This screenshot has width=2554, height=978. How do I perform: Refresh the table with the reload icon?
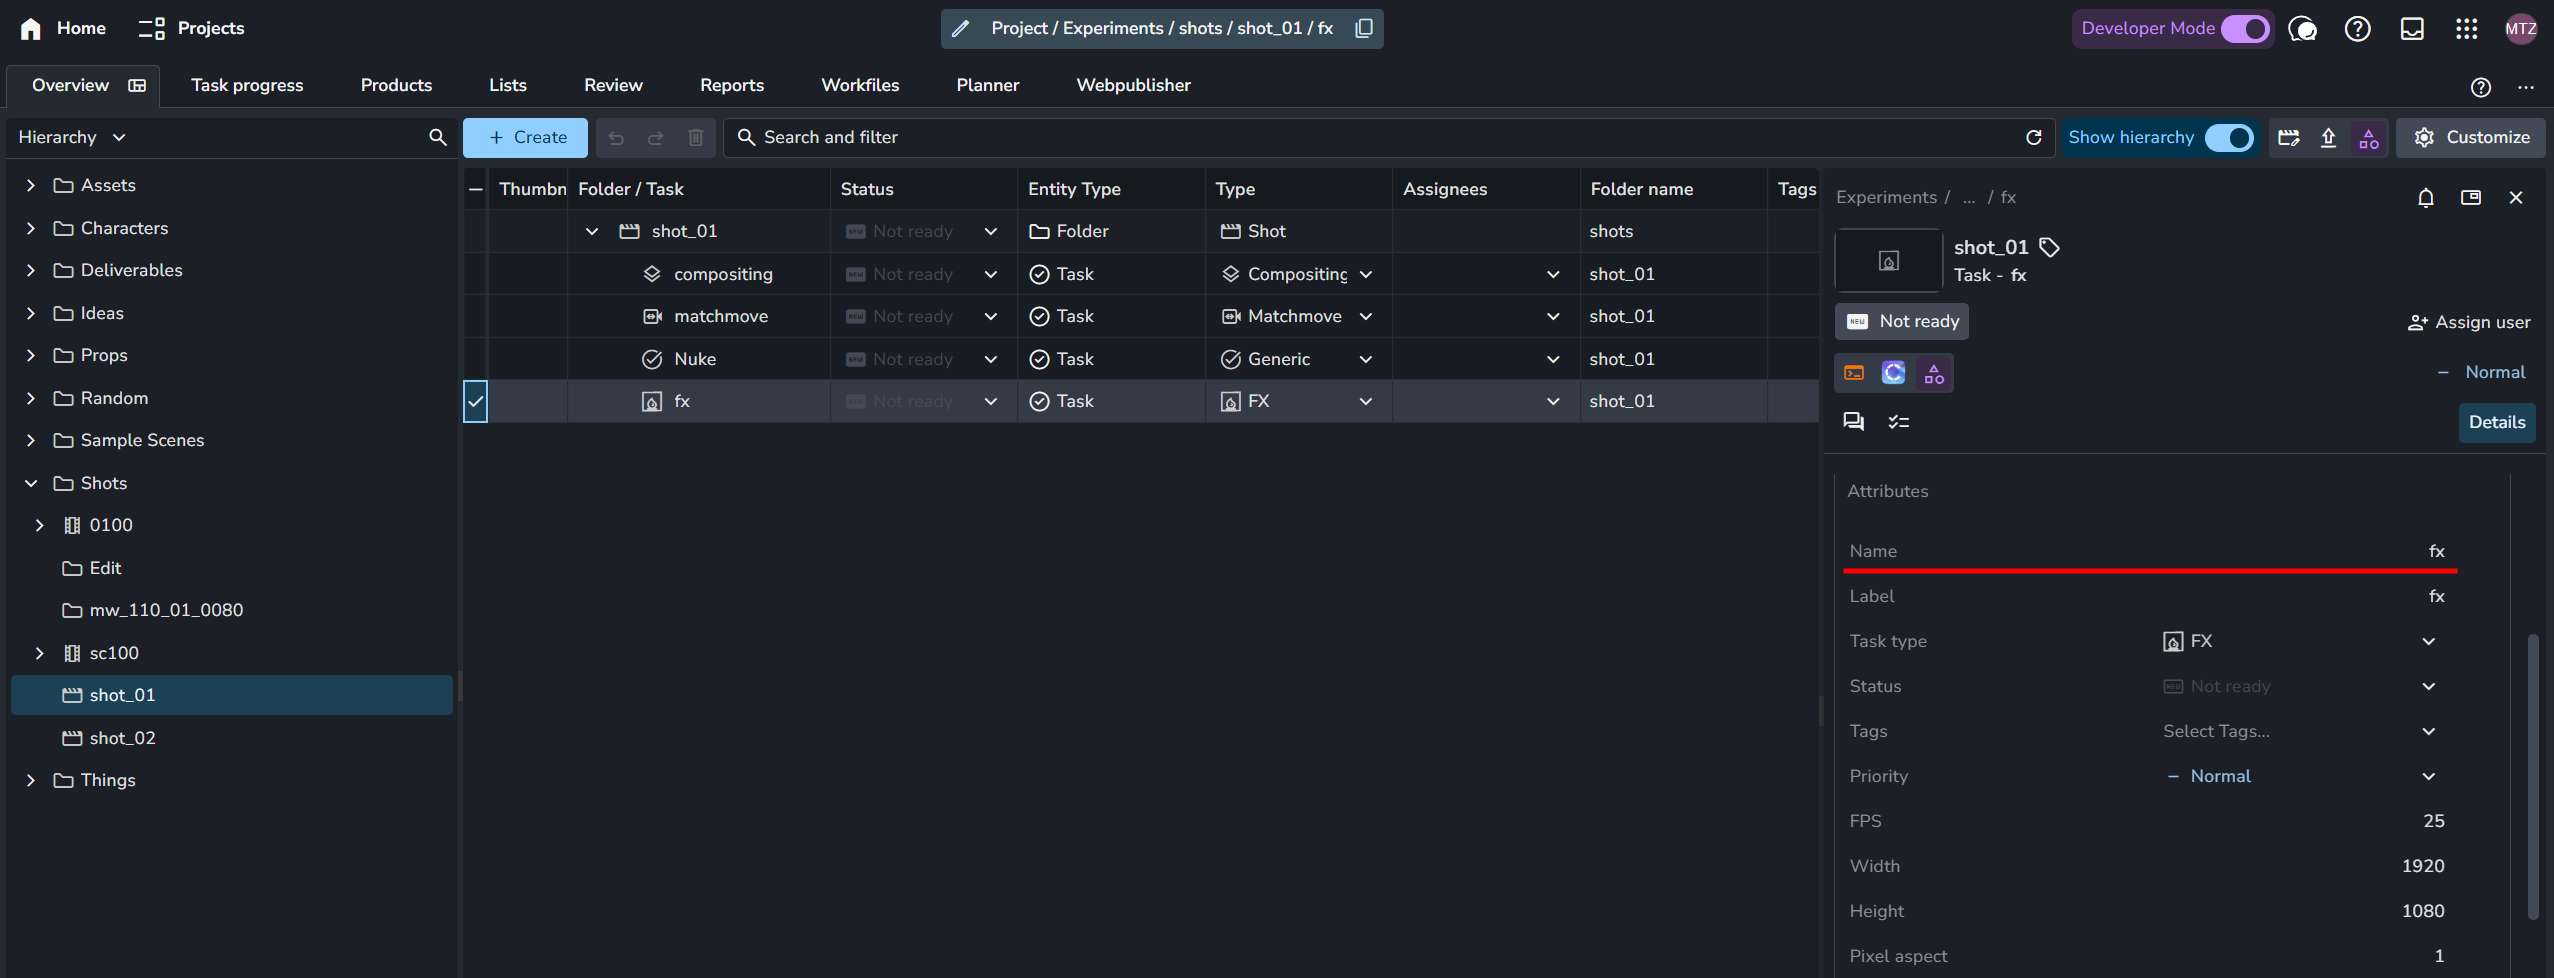coord(2033,137)
